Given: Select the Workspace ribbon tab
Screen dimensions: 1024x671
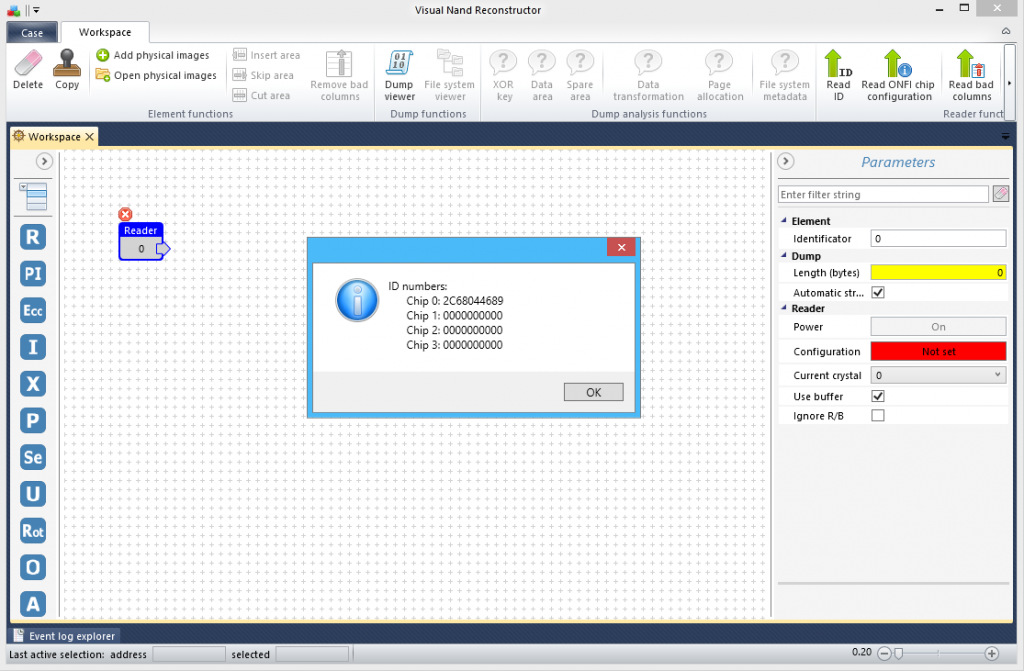Looking at the screenshot, I should tap(104, 32).
